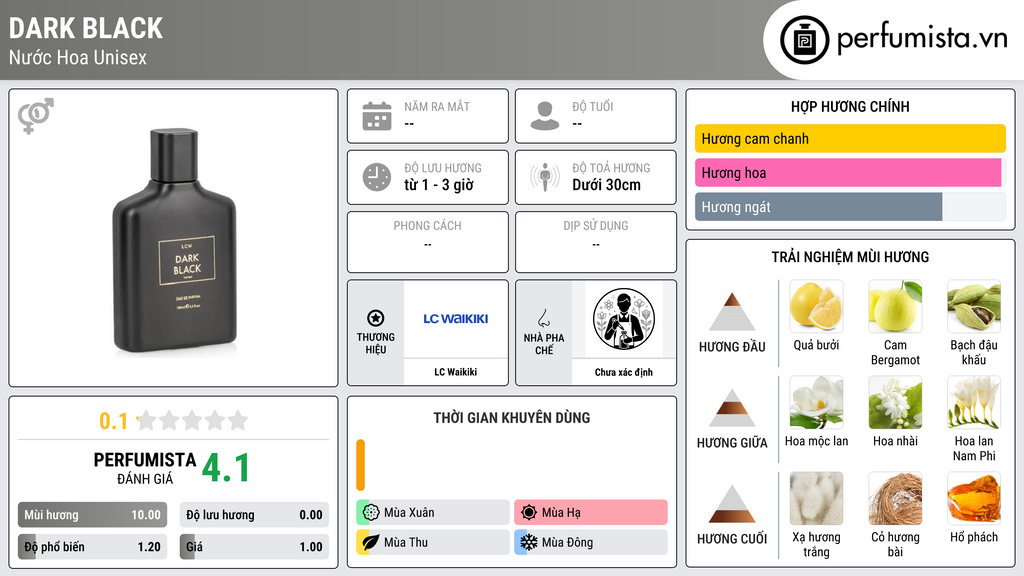Click the Dịp sử dụng card
This screenshot has height=576, width=1024.
(596, 242)
